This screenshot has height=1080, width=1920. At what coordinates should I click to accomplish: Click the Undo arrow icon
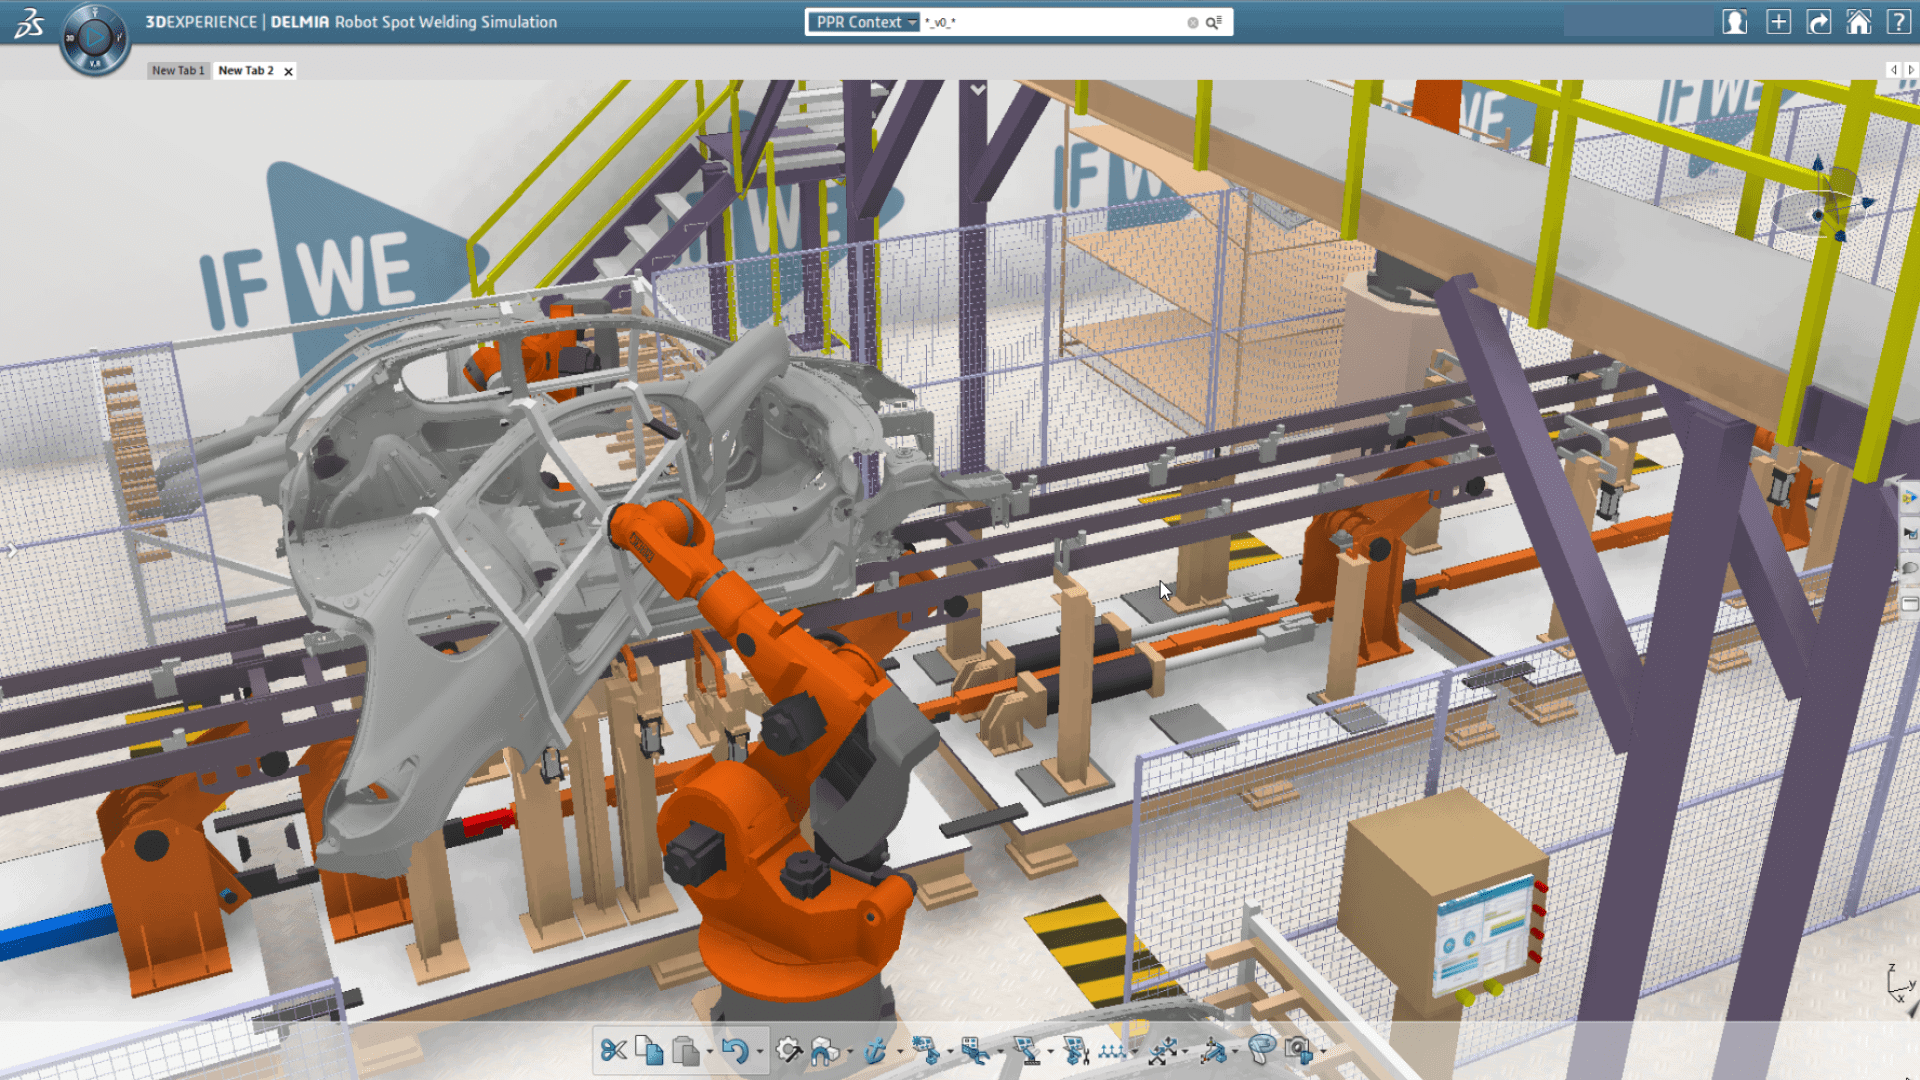pyautogui.click(x=735, y=1051)
